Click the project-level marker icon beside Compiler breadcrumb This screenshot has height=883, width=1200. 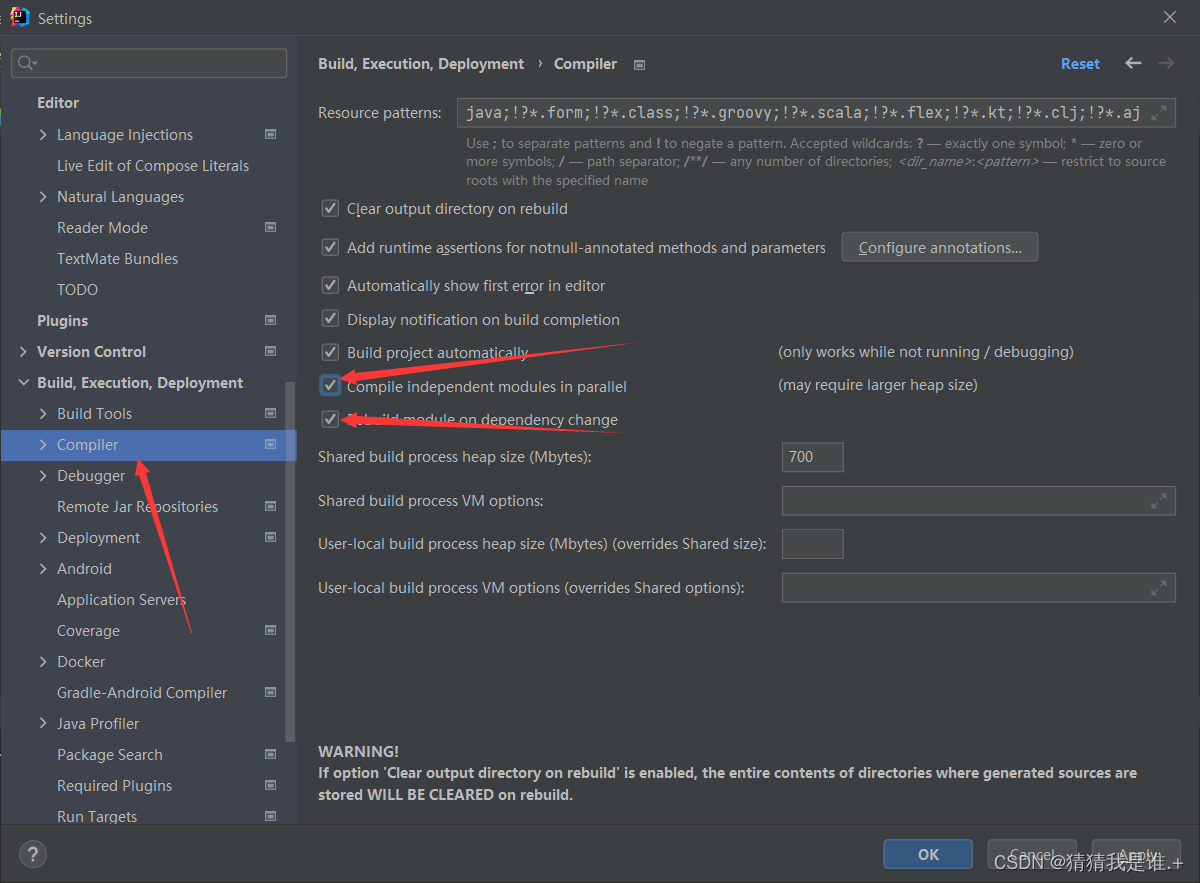pos(640,64)
